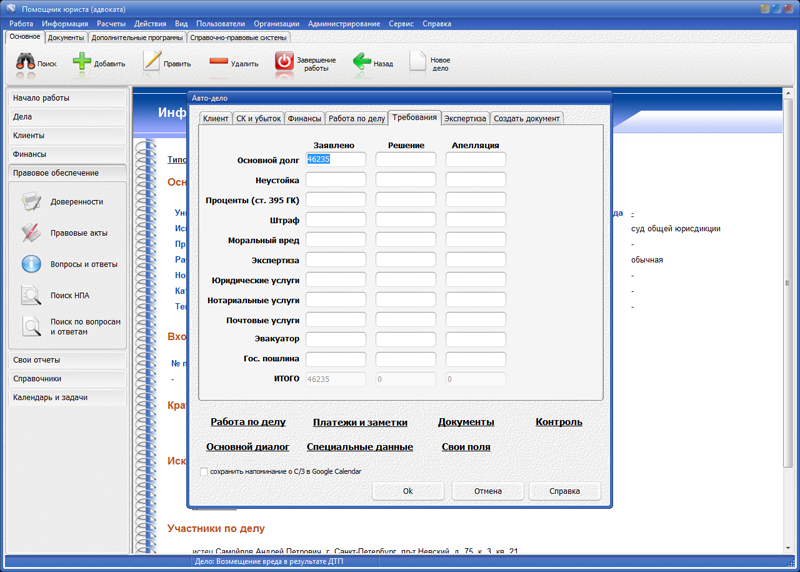Image resolution: width=800 pixels, height=572 pixels.
Task: Open Вопросы и ответы info icon
Action: click(32, 265)
